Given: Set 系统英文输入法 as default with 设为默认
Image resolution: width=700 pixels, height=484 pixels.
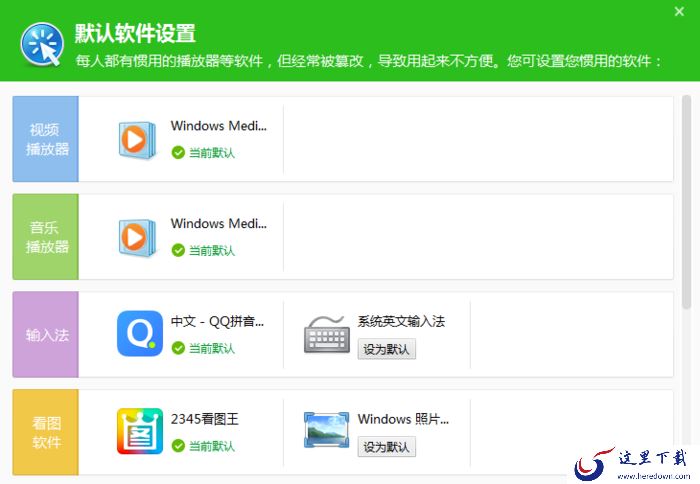Looking at the screenshot, I should coord(387,349).
